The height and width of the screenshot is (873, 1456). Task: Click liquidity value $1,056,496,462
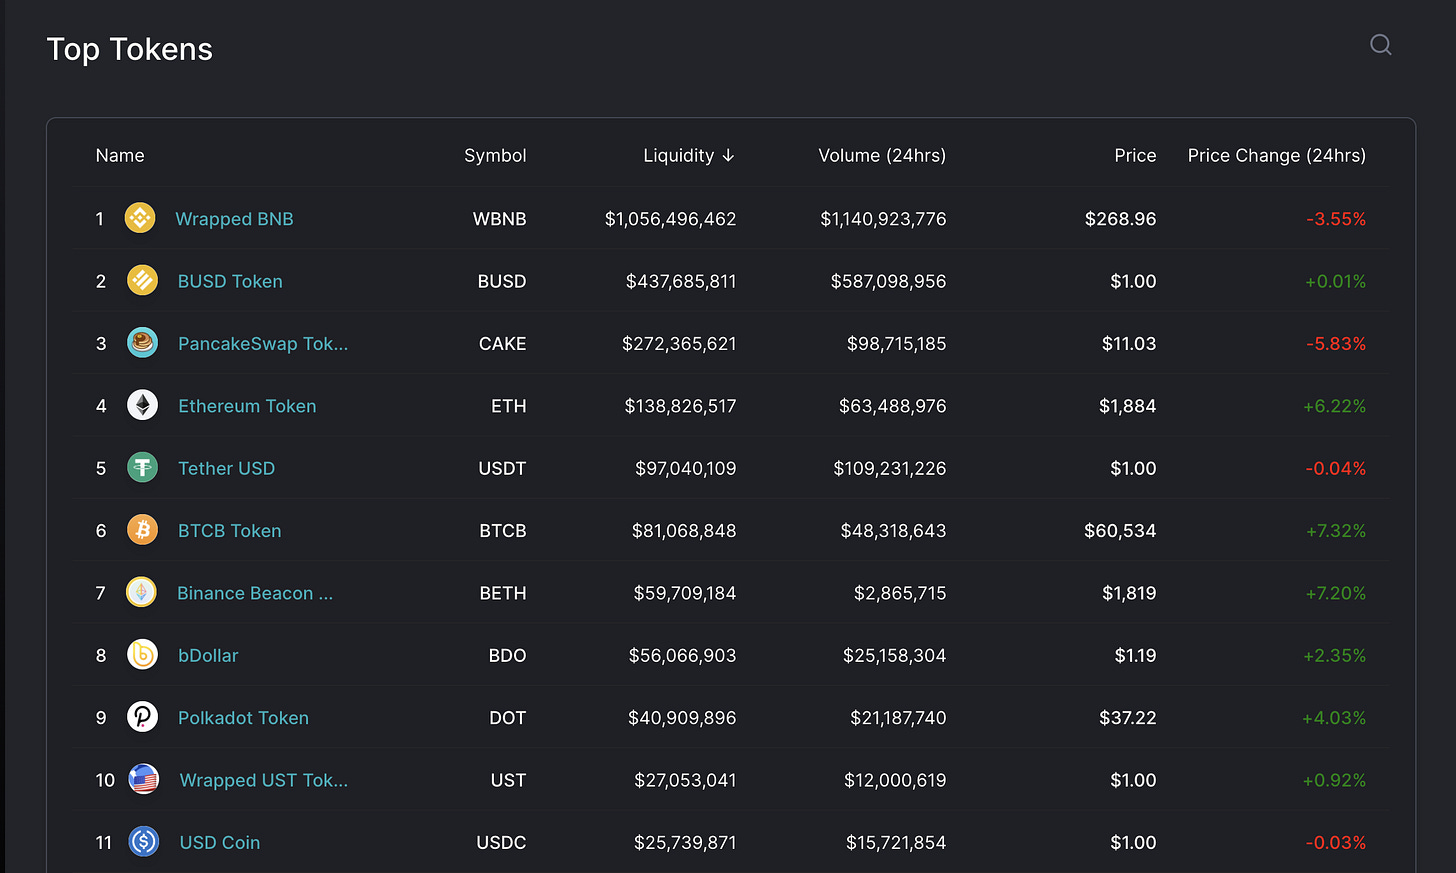pyautogui.click(x=670, y=219)
